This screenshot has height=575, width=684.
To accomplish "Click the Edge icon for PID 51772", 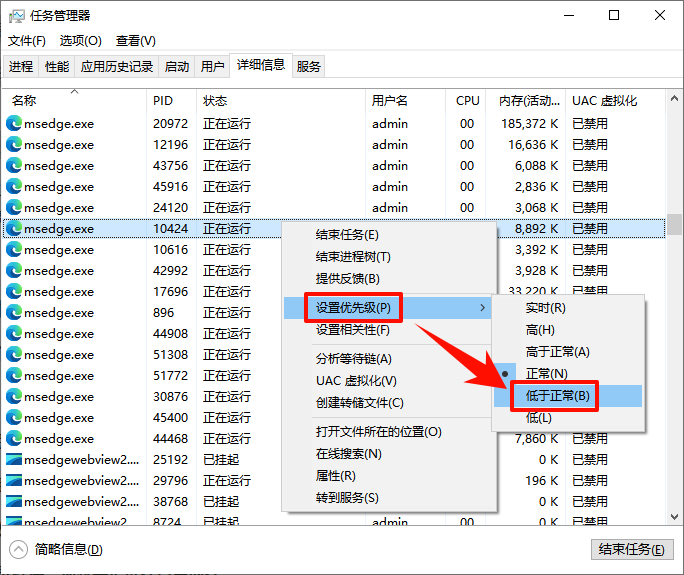I will 14,375.
